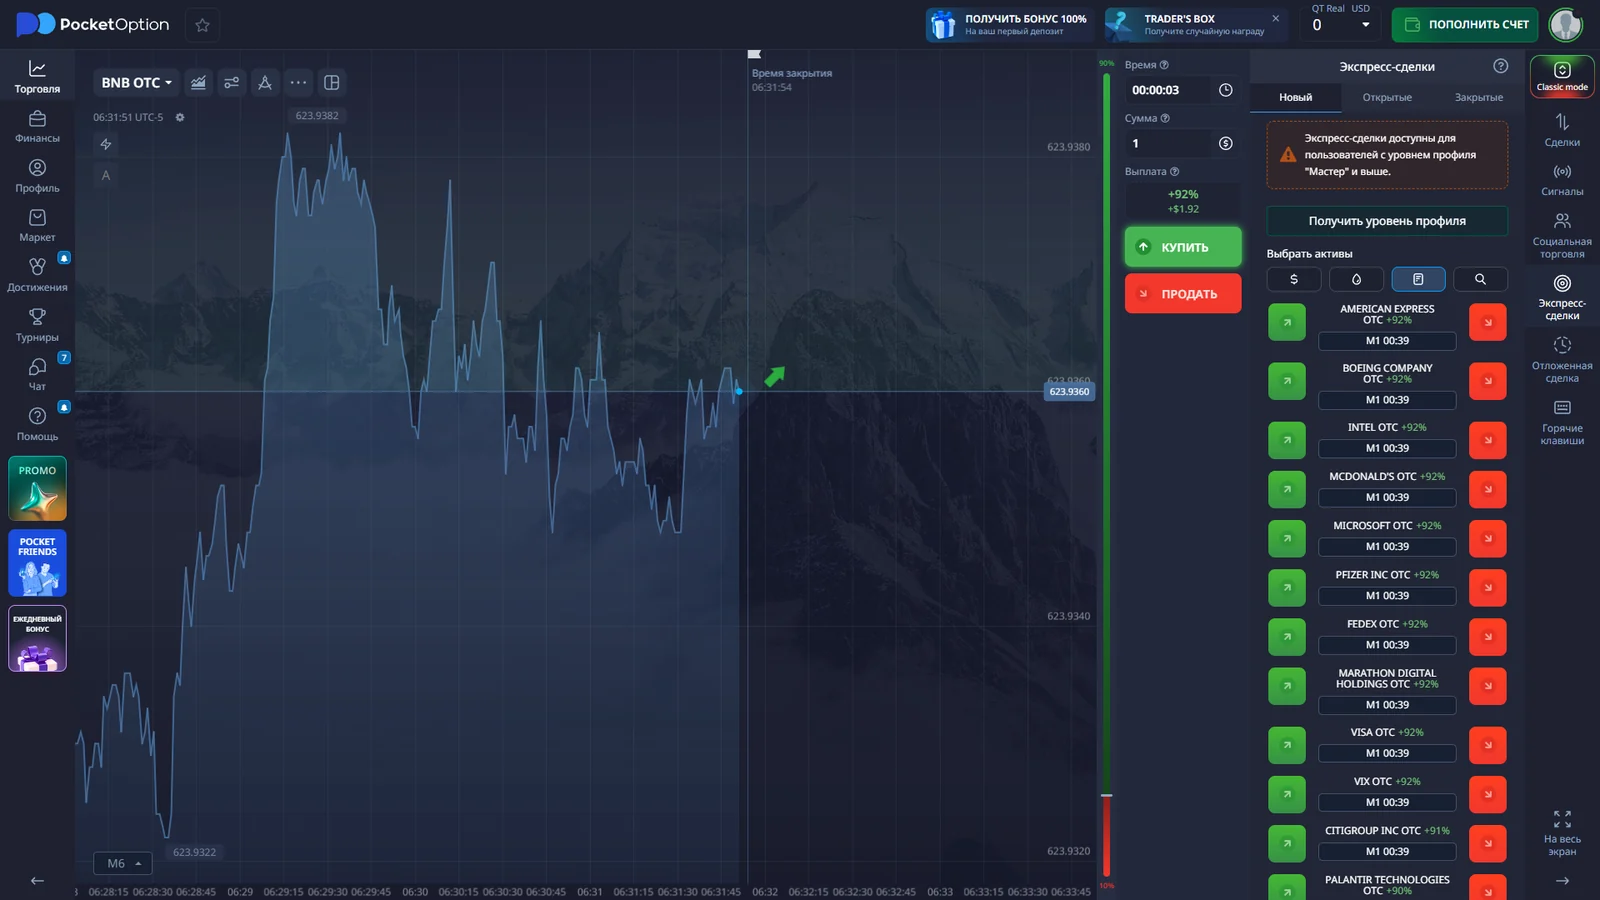Add PFIZER INC OTC up deal

tap(1287, 587)
